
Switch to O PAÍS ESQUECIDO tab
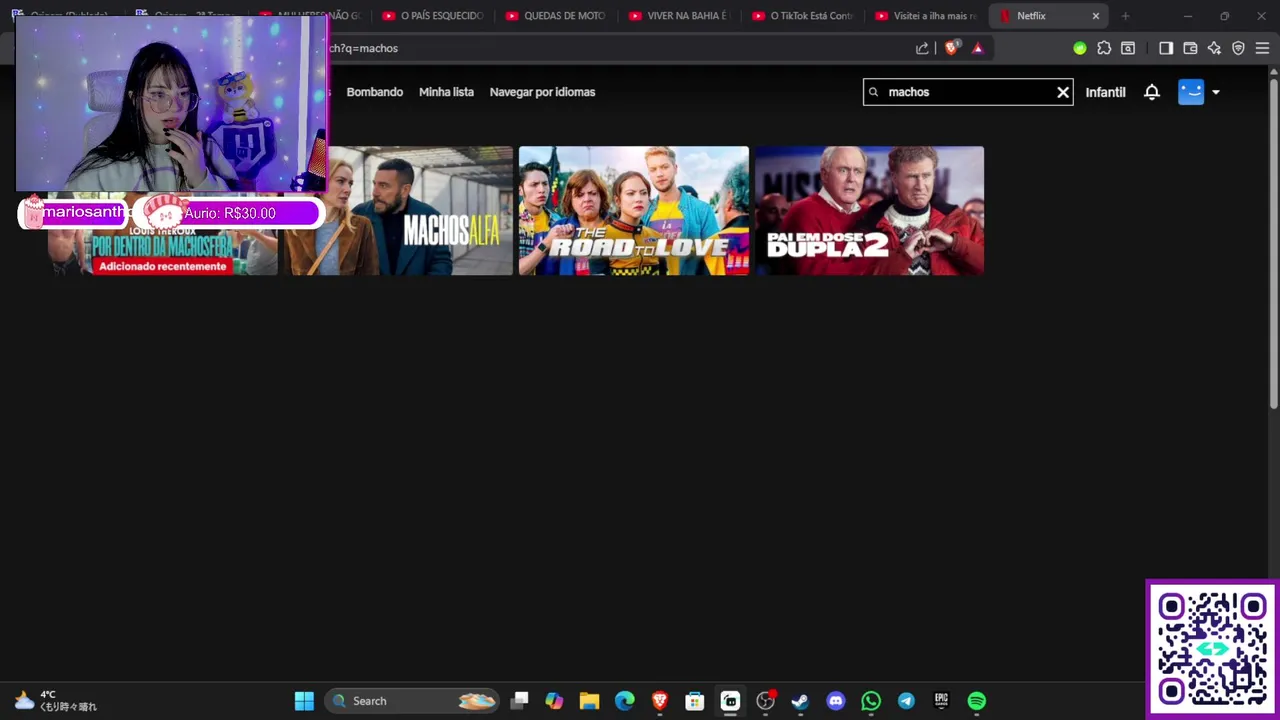coord(433,16)
